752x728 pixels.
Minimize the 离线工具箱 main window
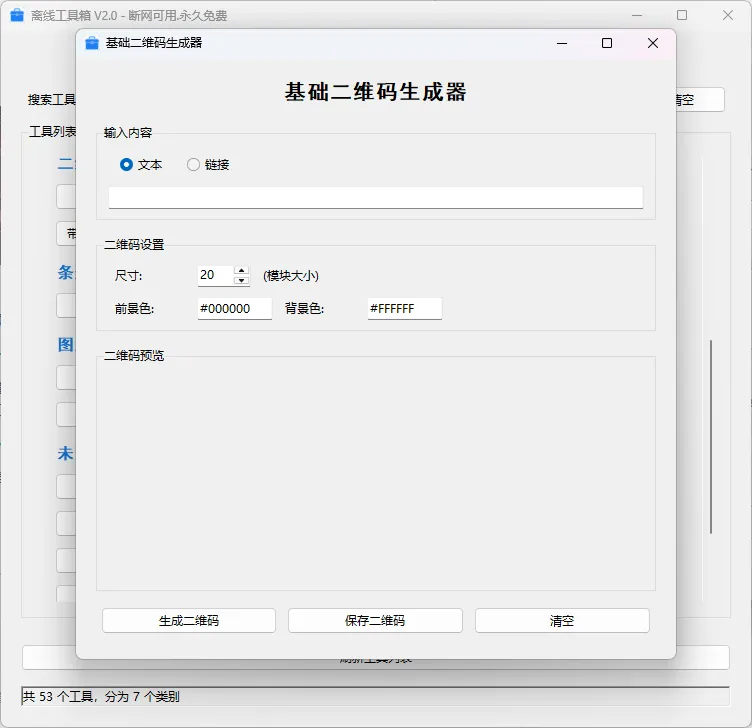click(637, 15)
